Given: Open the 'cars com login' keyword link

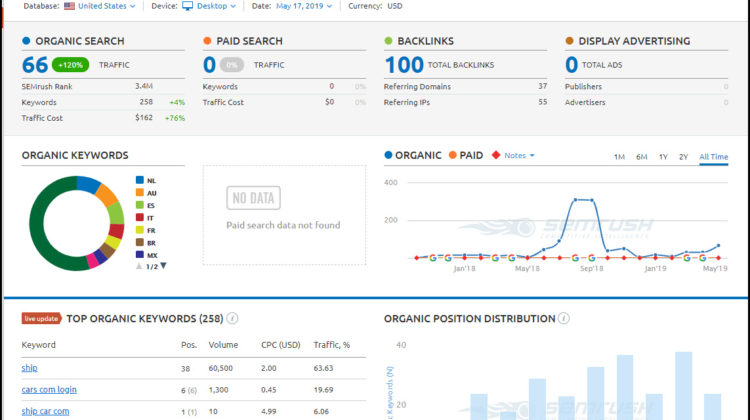Looking at the screenshot, I should tap(49, 390).
